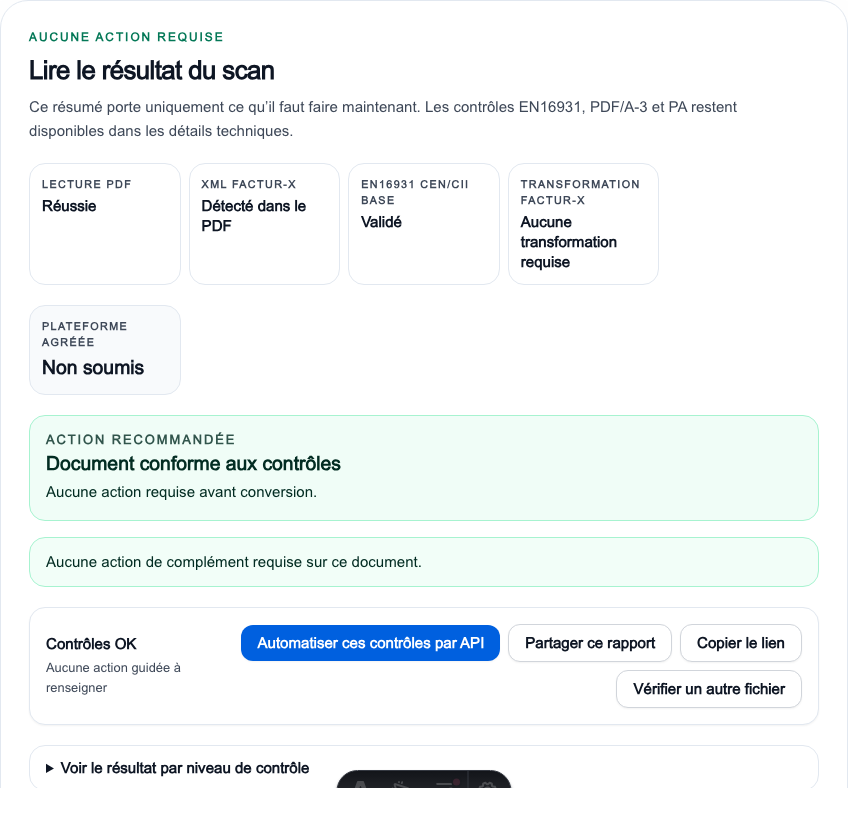Click the red-dot badge icon in dark toolbar
848x821 pixels.
coord(448,784)
